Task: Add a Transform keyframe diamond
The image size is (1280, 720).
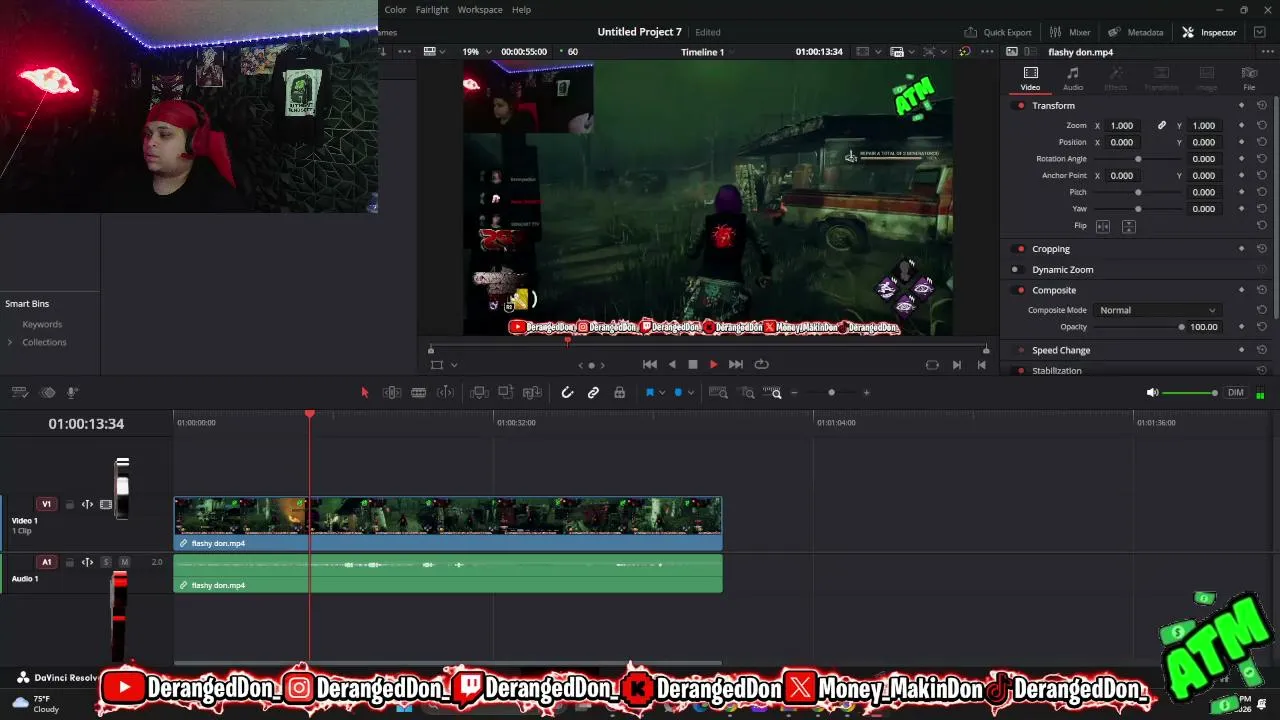Action: click(x=1242, y=105)
